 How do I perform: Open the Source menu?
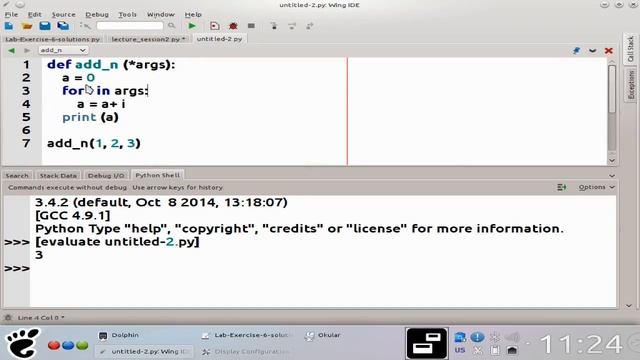coord(63,14)
